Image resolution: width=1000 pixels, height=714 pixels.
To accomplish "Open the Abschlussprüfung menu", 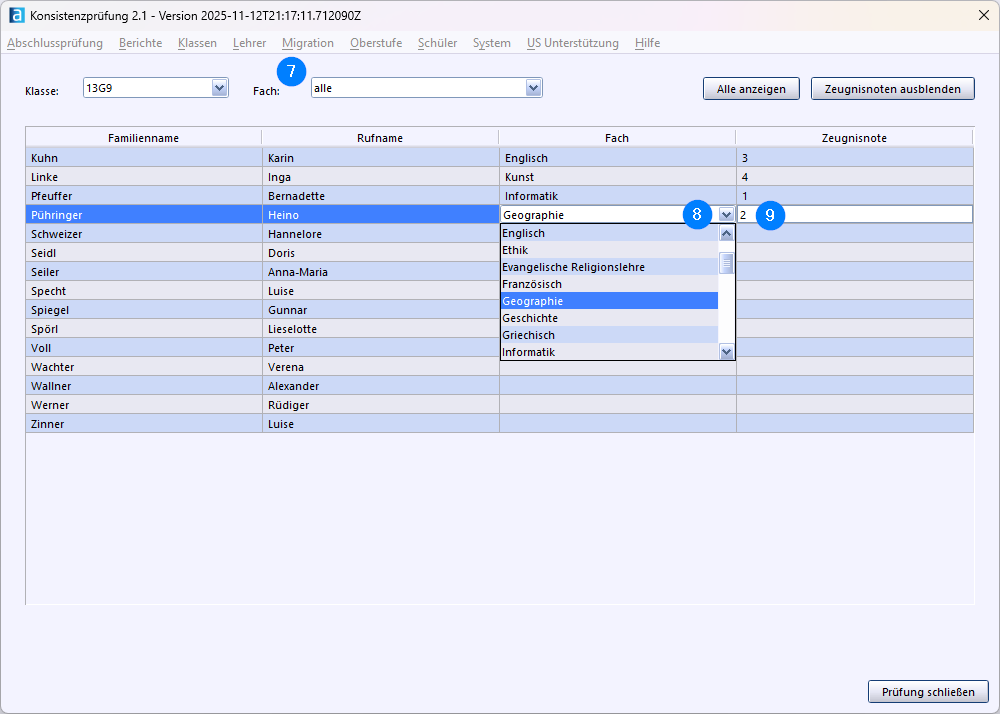I will 55,43.
